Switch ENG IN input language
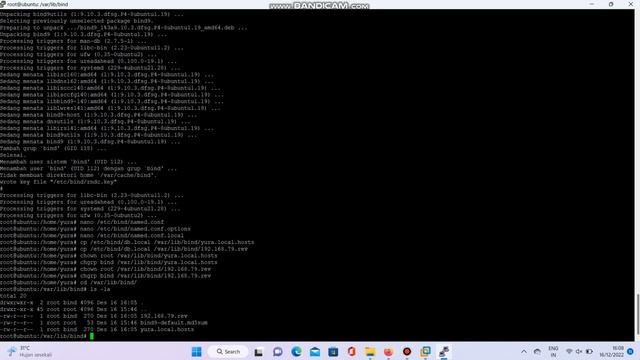Screen dimensions: 640x360 [553, 351]
